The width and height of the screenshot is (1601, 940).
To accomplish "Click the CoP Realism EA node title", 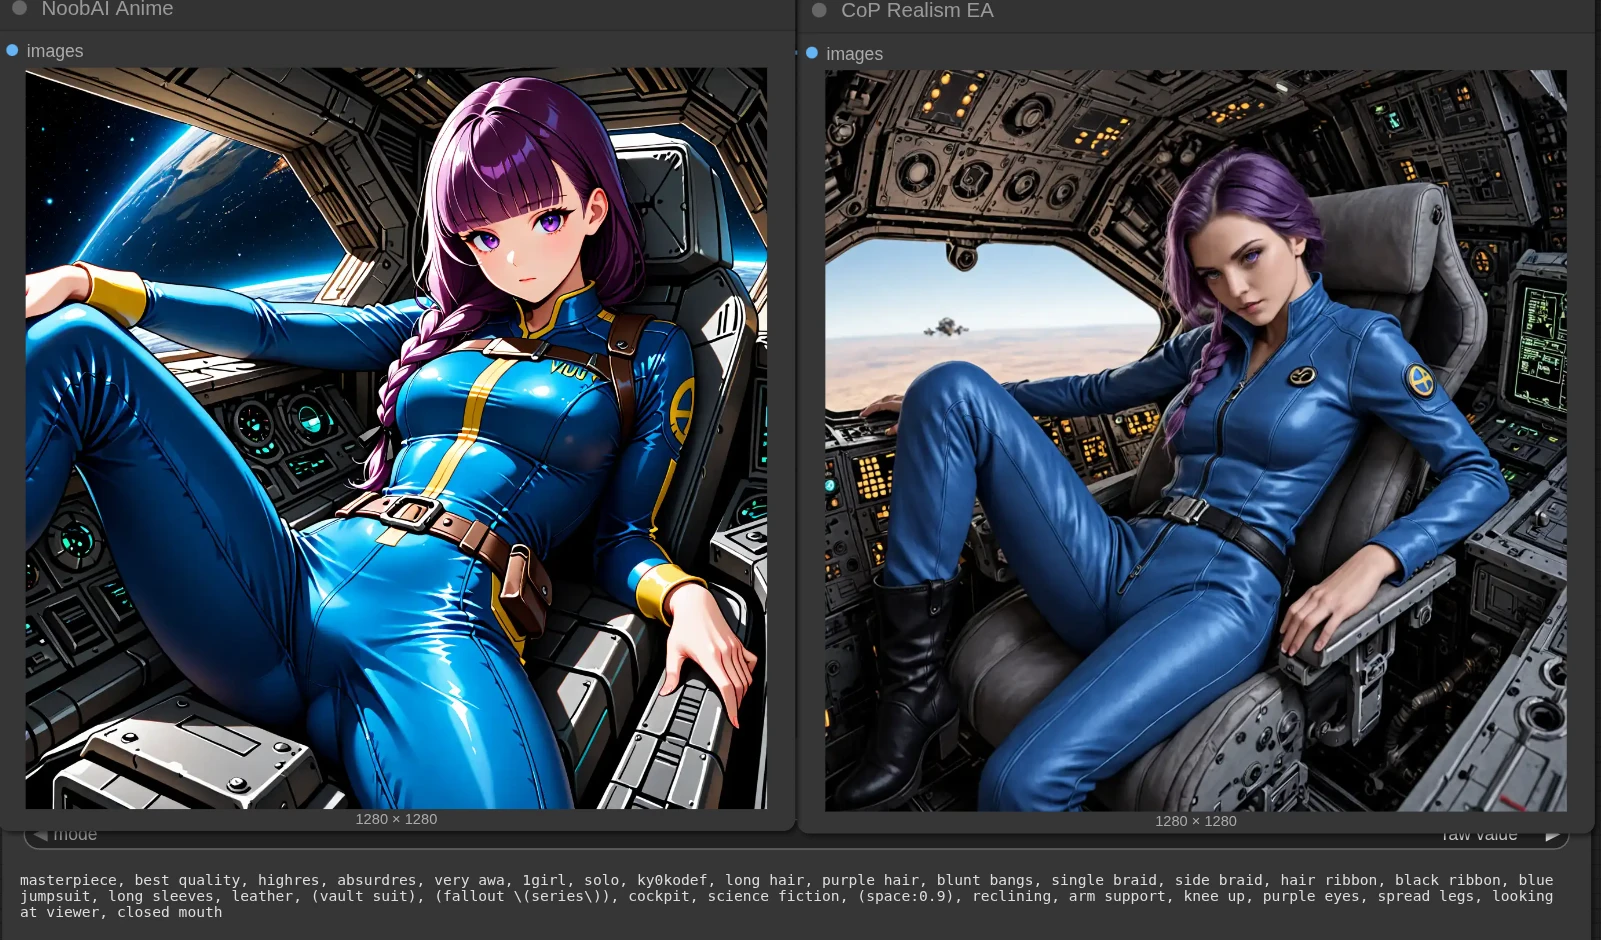I will (917, 10).
